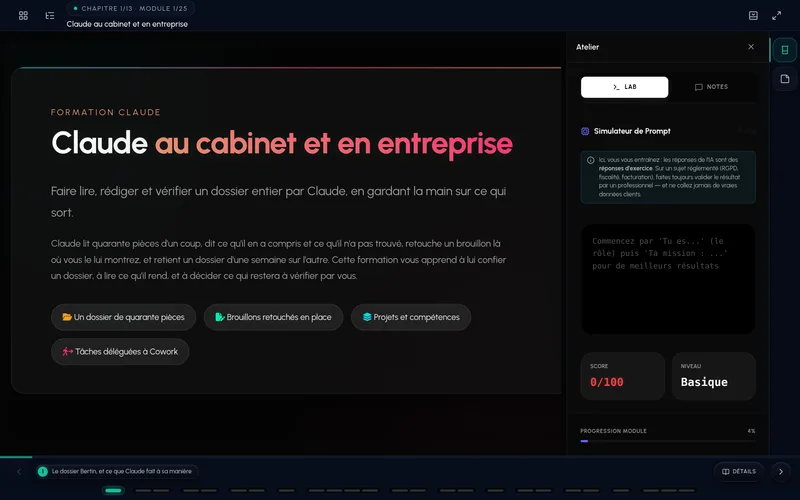Click the 'Projets et compétences' chip
800x500 pixels.
[x=411, y=317]
